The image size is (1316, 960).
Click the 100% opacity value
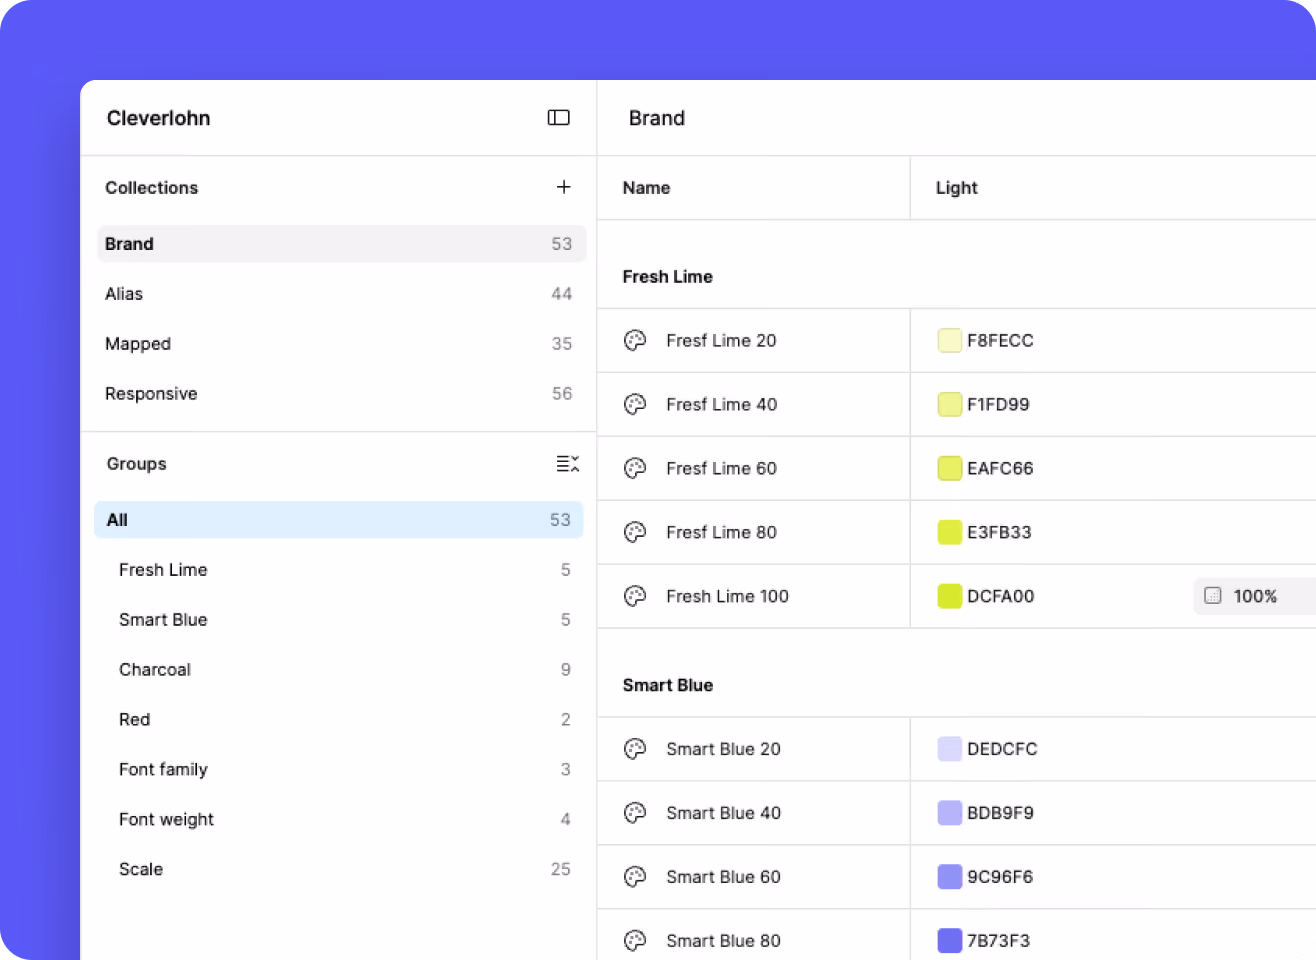1255,596
